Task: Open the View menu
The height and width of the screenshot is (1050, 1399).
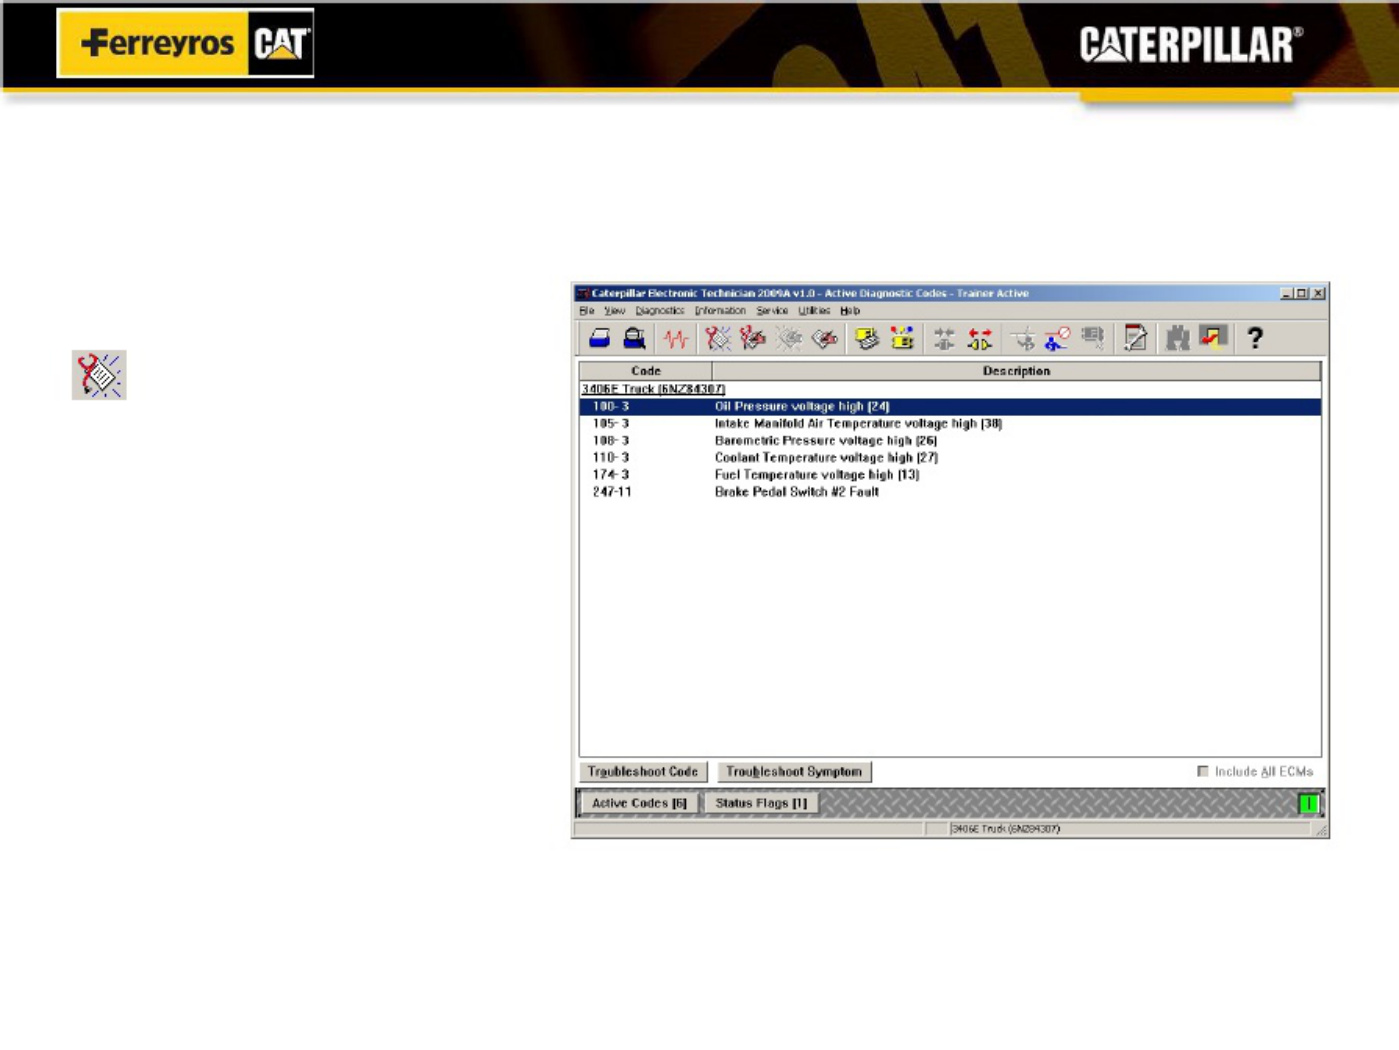Action: (x=614, y=311)
